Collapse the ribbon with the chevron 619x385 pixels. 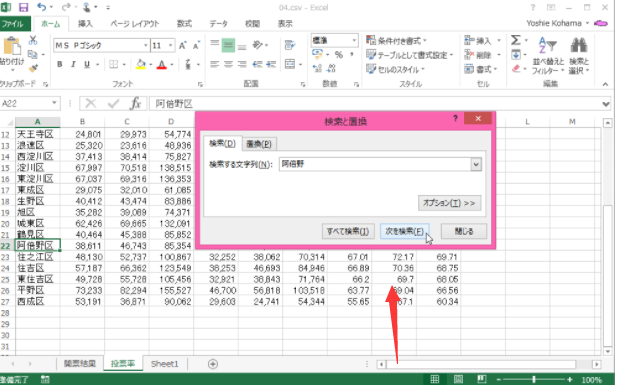(605, 84)
